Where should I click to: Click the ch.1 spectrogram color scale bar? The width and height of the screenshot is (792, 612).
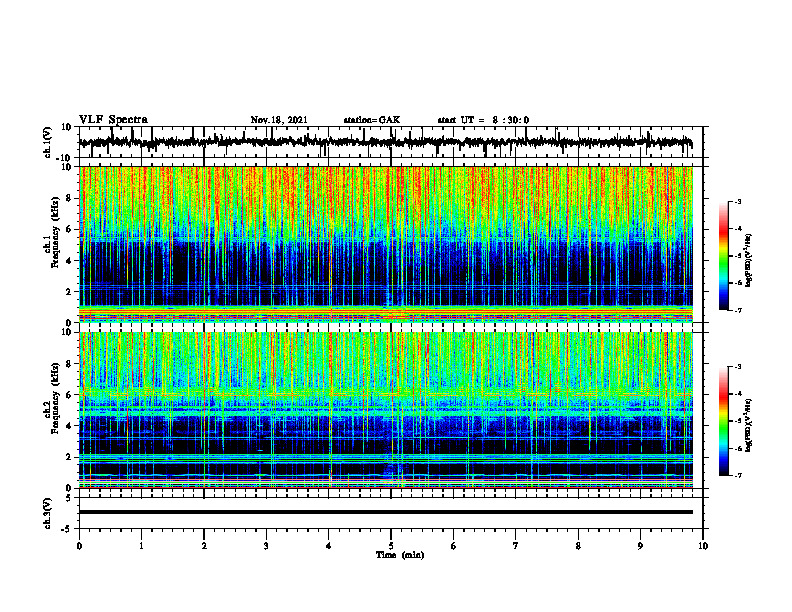(723, 256)
